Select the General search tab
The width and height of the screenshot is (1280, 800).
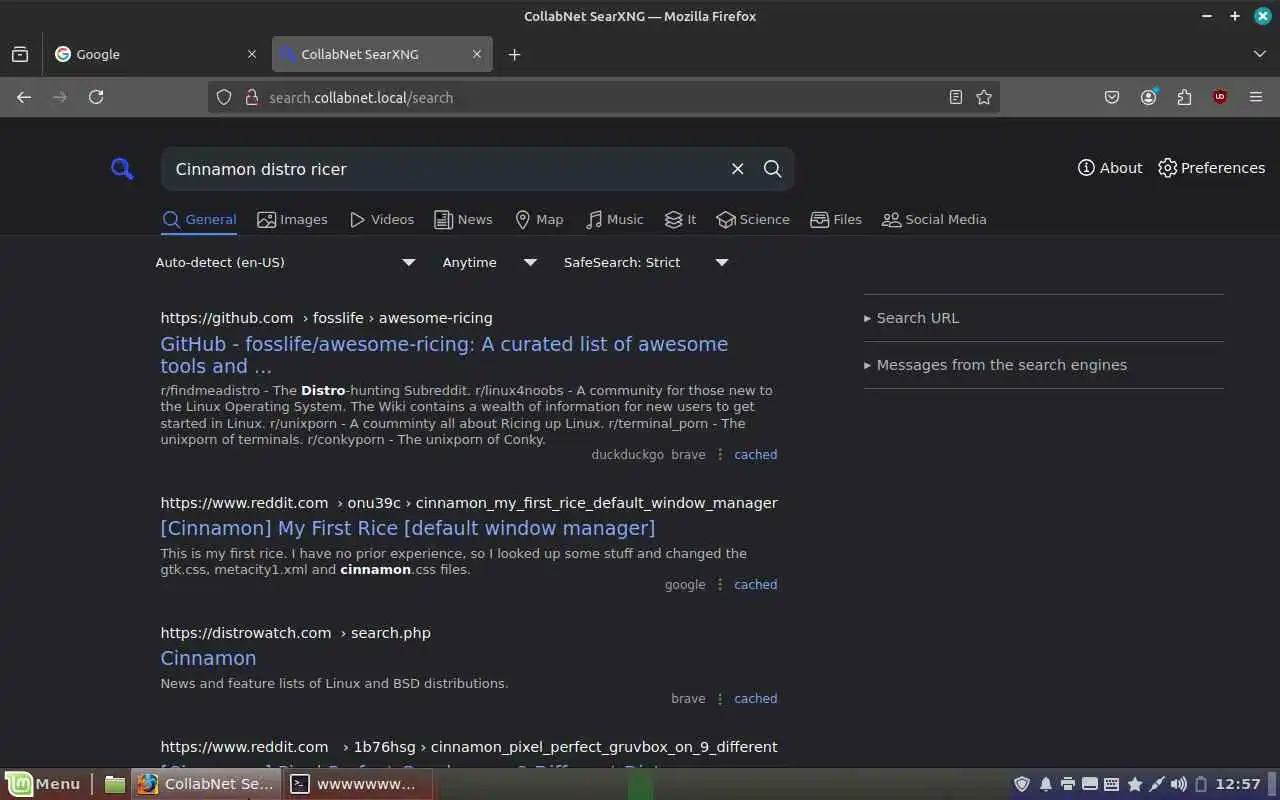click(x=199, y=220)
